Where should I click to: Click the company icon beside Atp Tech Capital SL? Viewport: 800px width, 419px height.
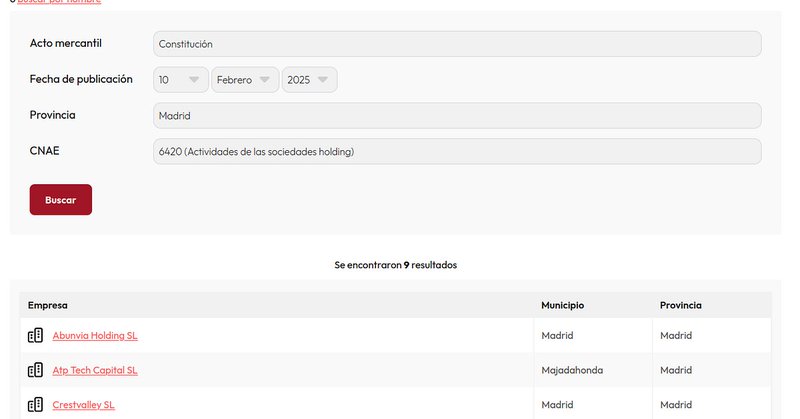(35, 370)
